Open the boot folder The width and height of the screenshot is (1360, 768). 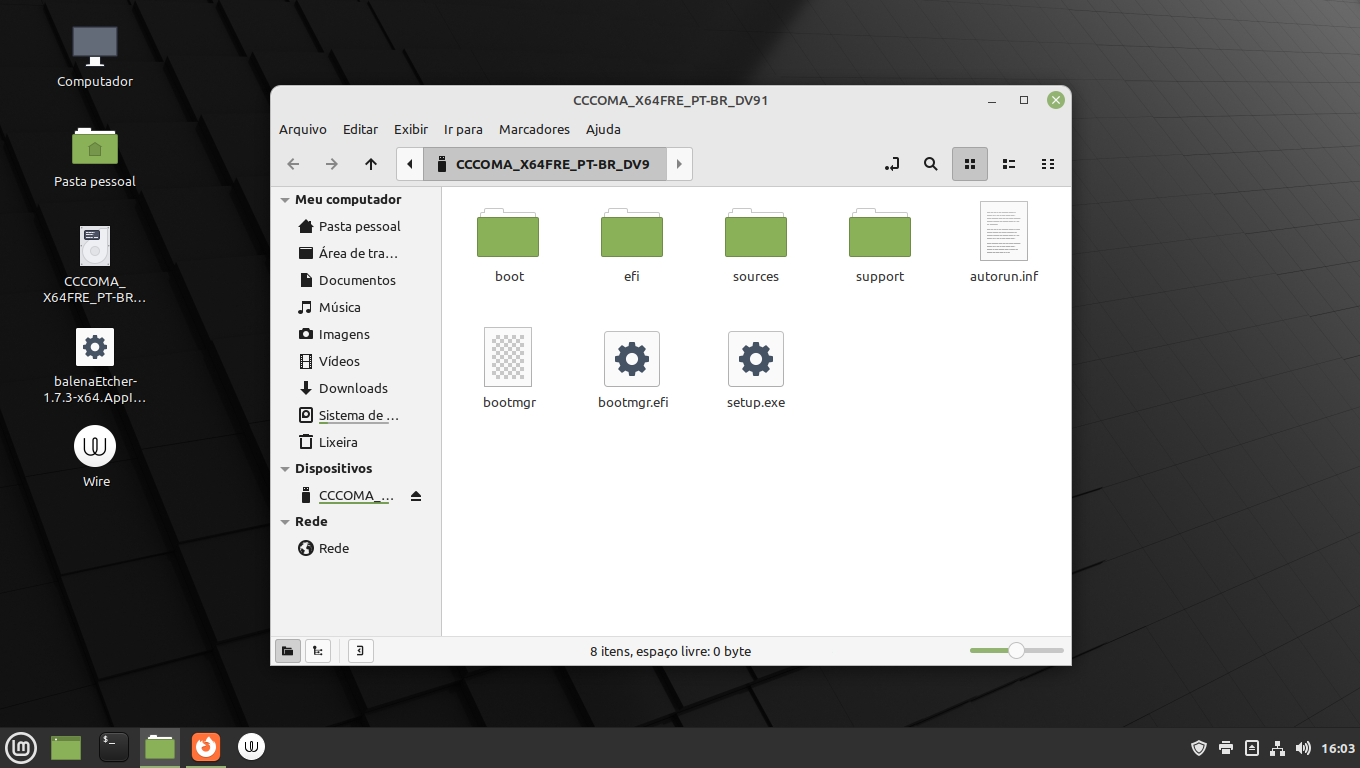[x=508, y=233]
